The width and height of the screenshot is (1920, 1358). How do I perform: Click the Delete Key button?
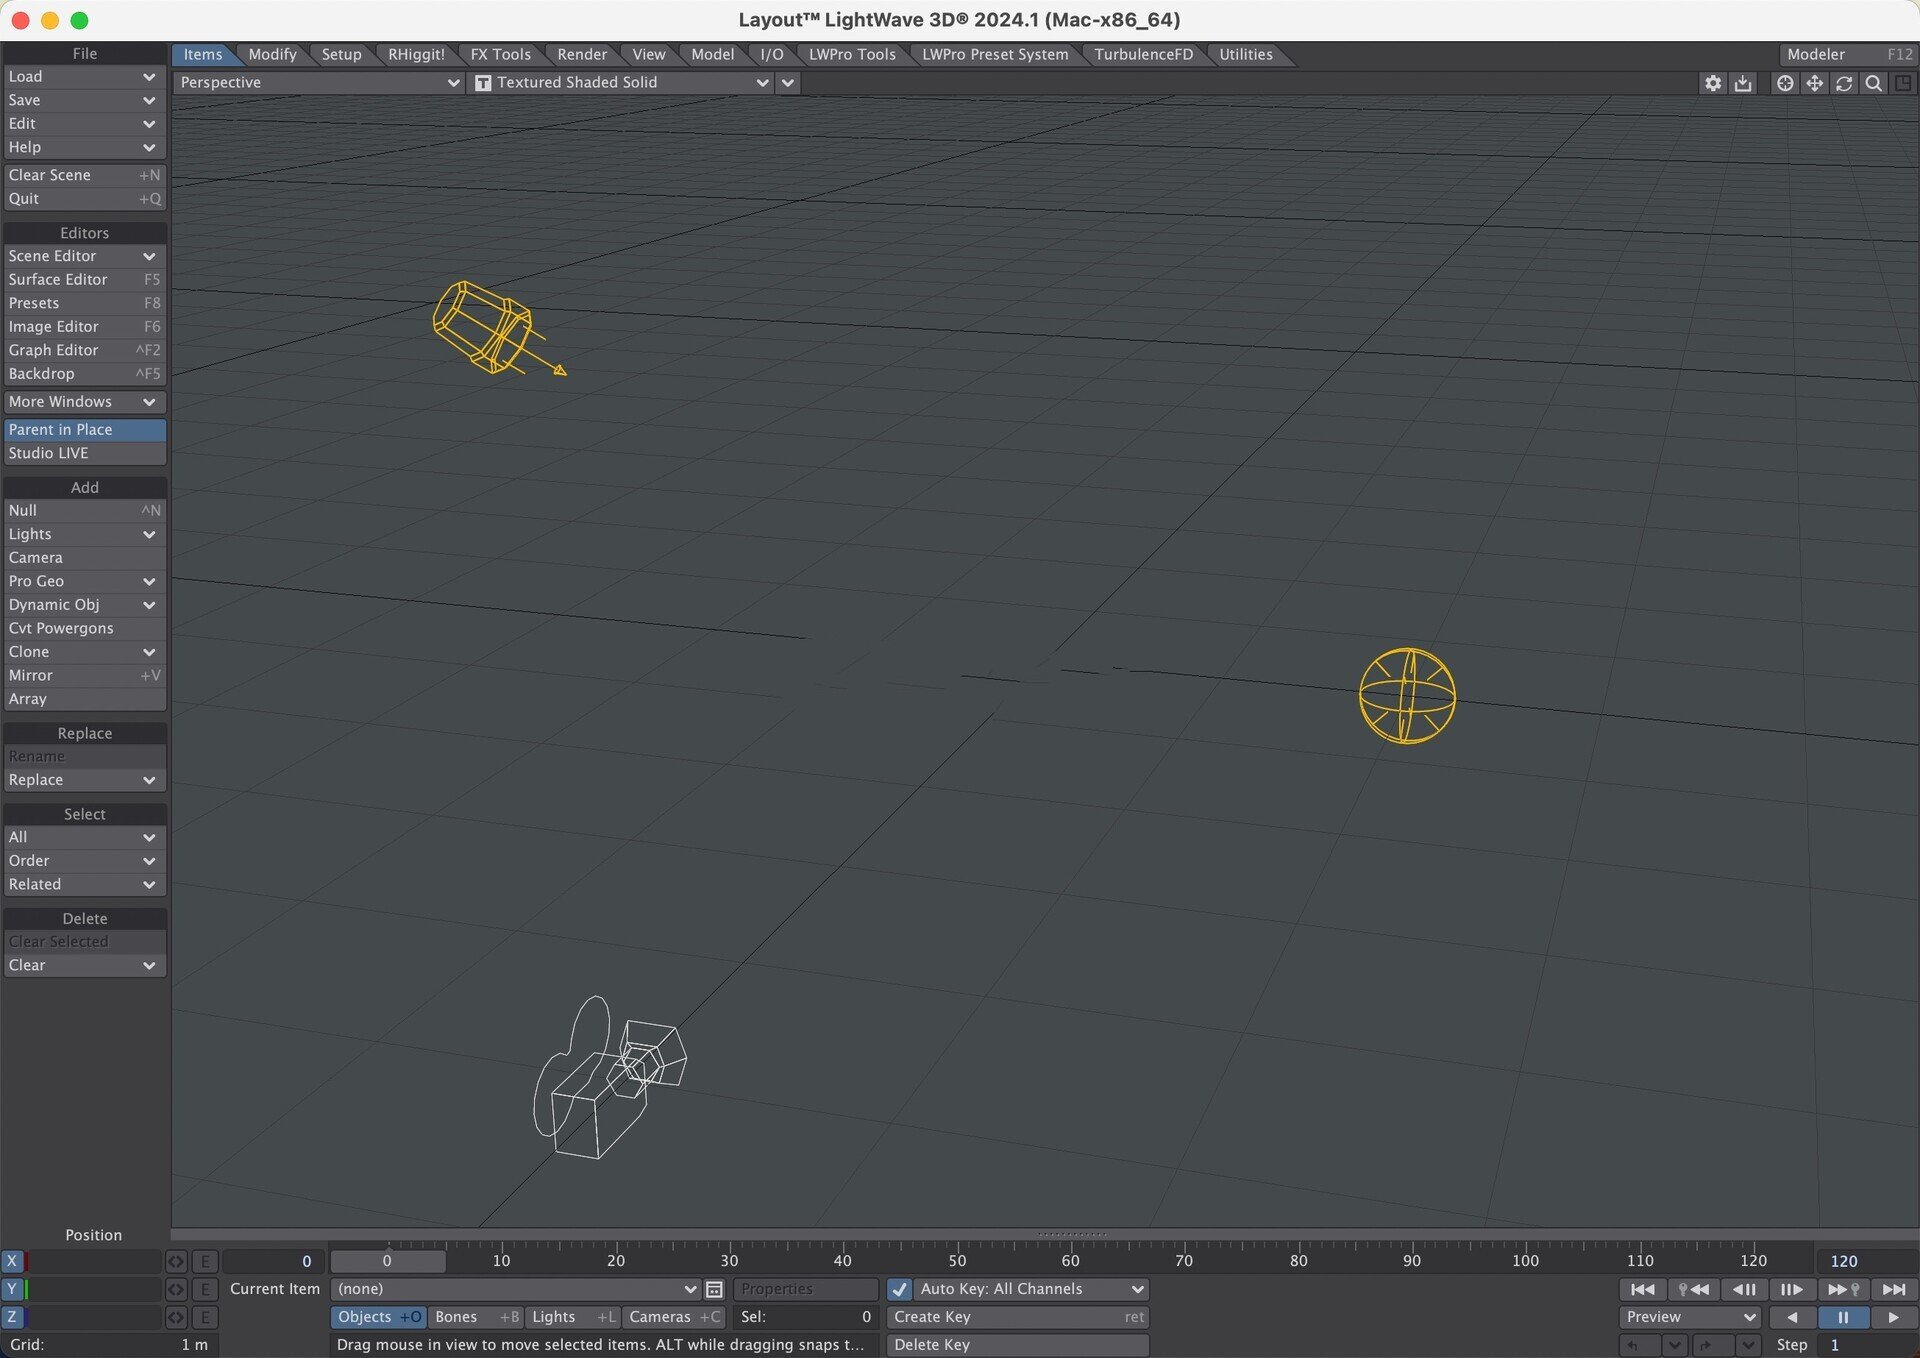pyautogui.click(x=1017, y=1345)
